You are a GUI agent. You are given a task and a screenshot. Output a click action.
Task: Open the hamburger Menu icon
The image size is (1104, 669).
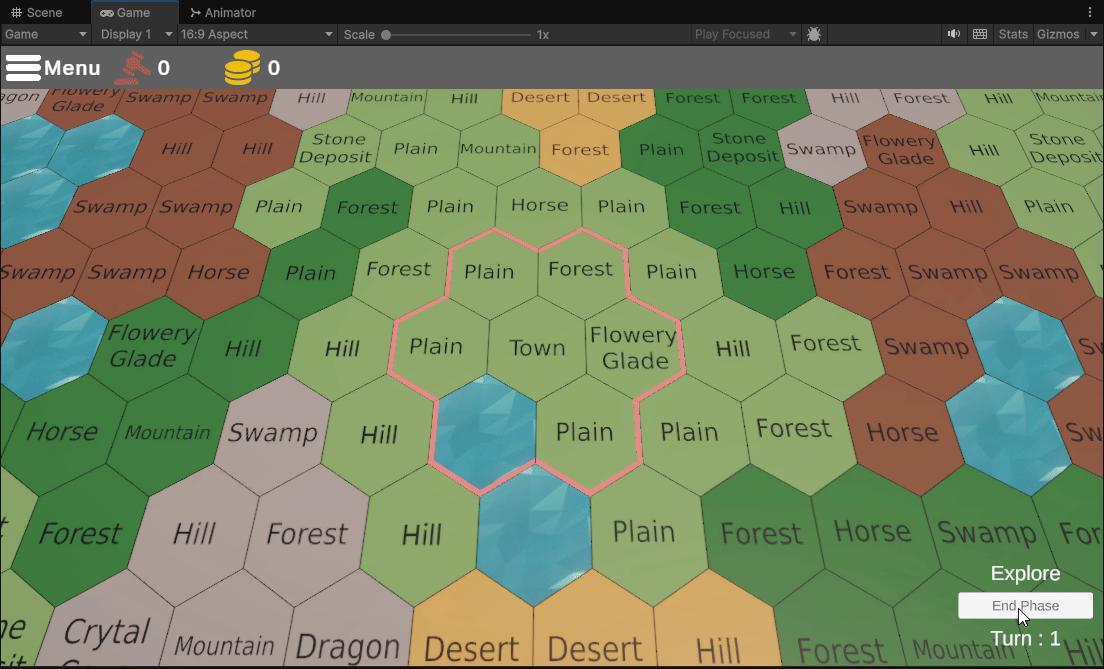click(x=23, y=68)
